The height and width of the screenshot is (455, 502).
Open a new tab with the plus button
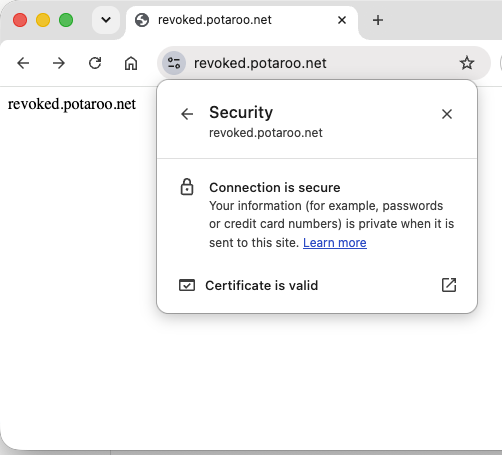(x=378, y=20)
